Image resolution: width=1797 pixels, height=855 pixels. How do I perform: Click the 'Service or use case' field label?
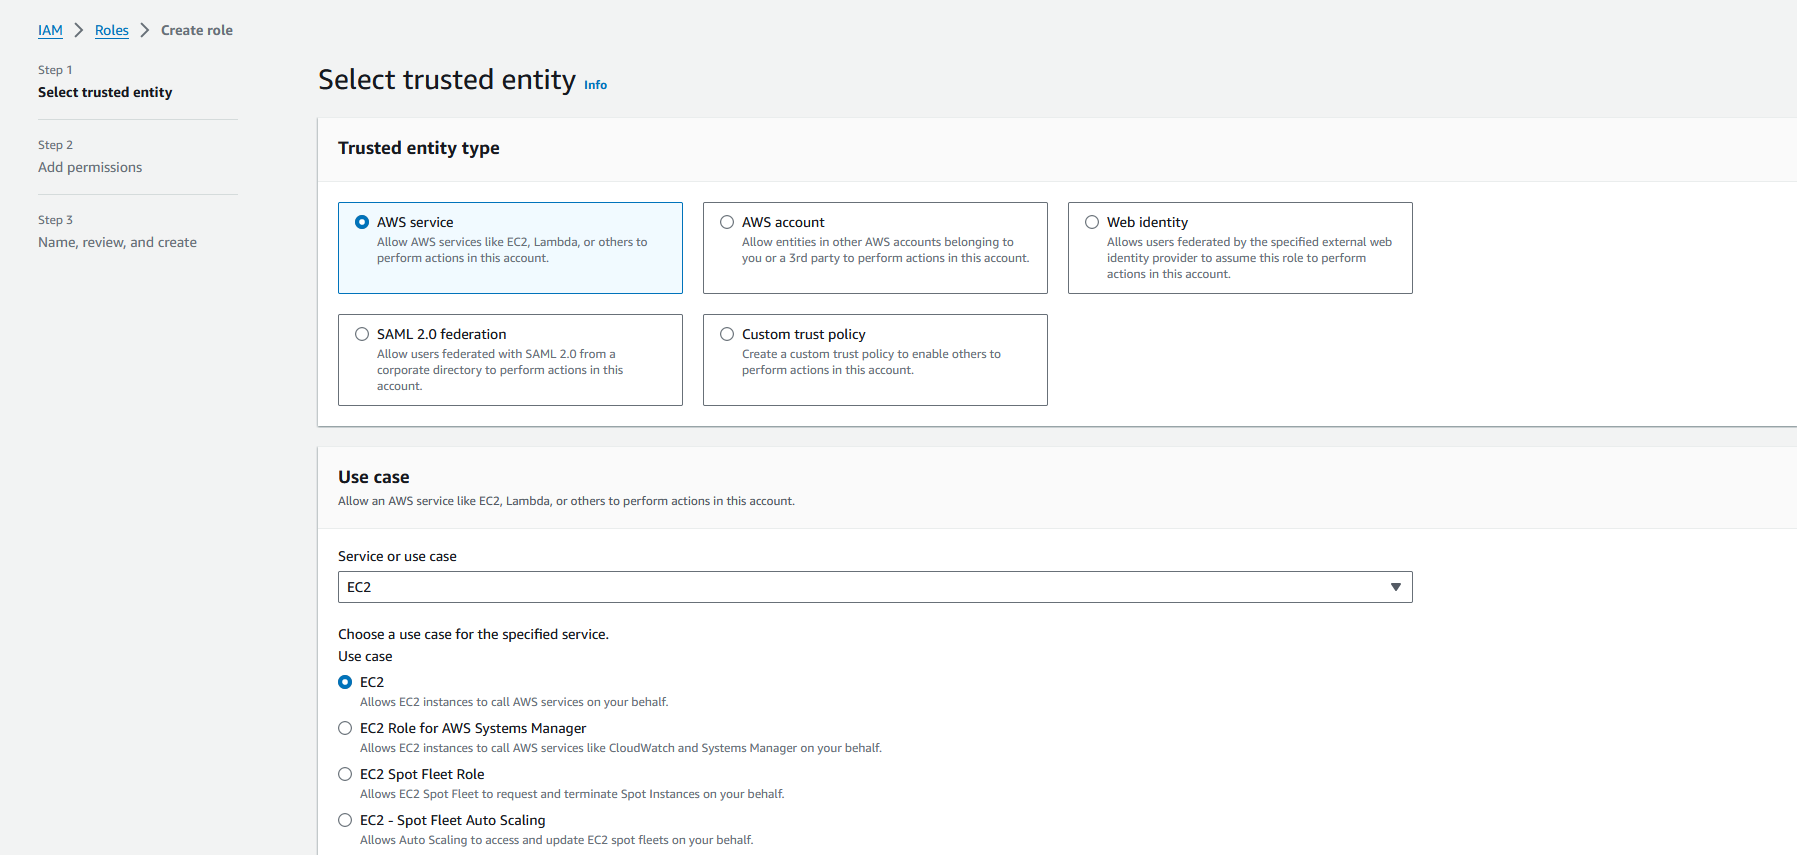pyautogui.click(x=397, y=556)
